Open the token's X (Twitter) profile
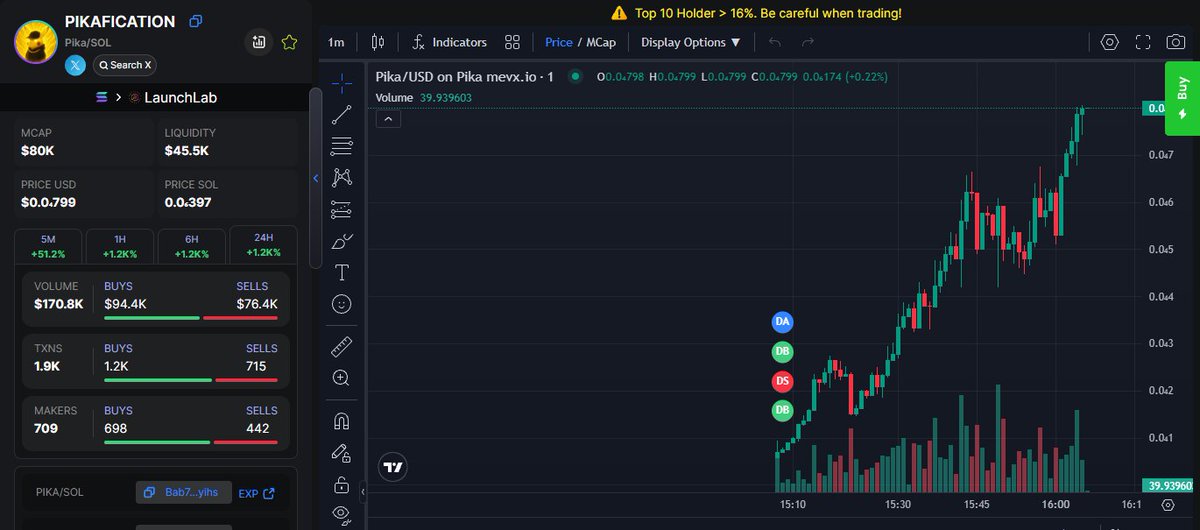The width and height of the screenshot is (1200, 530). (76, 65)
